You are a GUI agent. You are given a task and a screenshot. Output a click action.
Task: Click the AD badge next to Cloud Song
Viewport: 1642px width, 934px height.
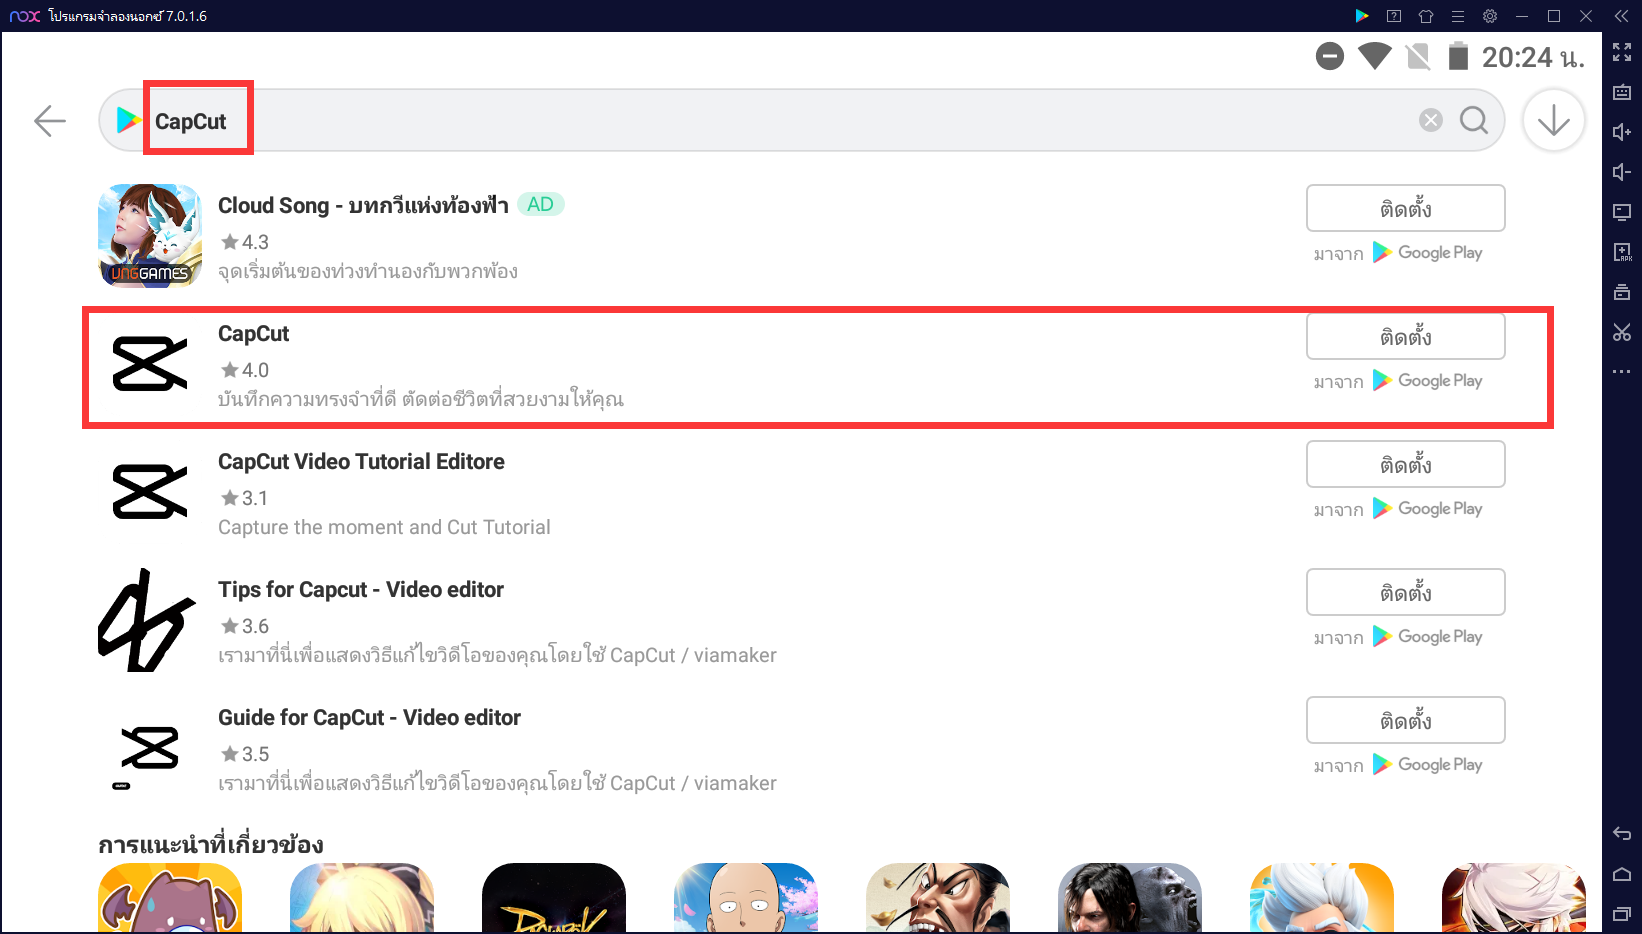(541, 204)
